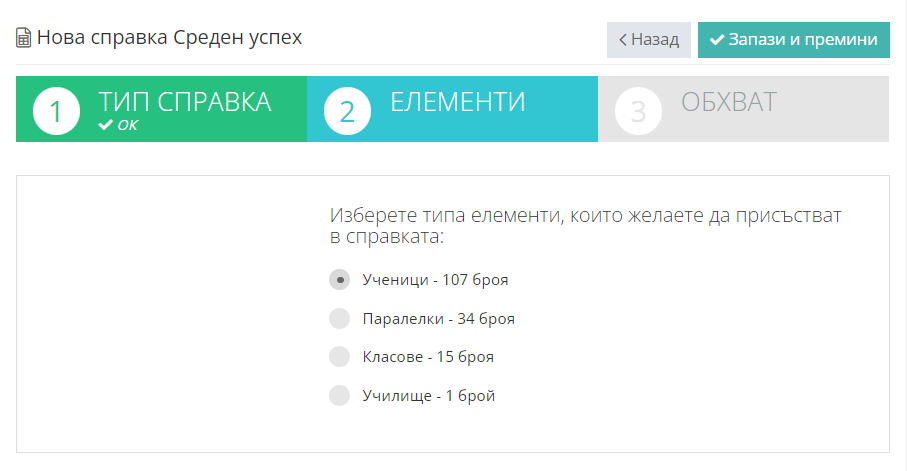Click the label Училище - 1 брой
The height and width of the screenshot is (471, 907).
pyautogui.click(x=429, y=396)
